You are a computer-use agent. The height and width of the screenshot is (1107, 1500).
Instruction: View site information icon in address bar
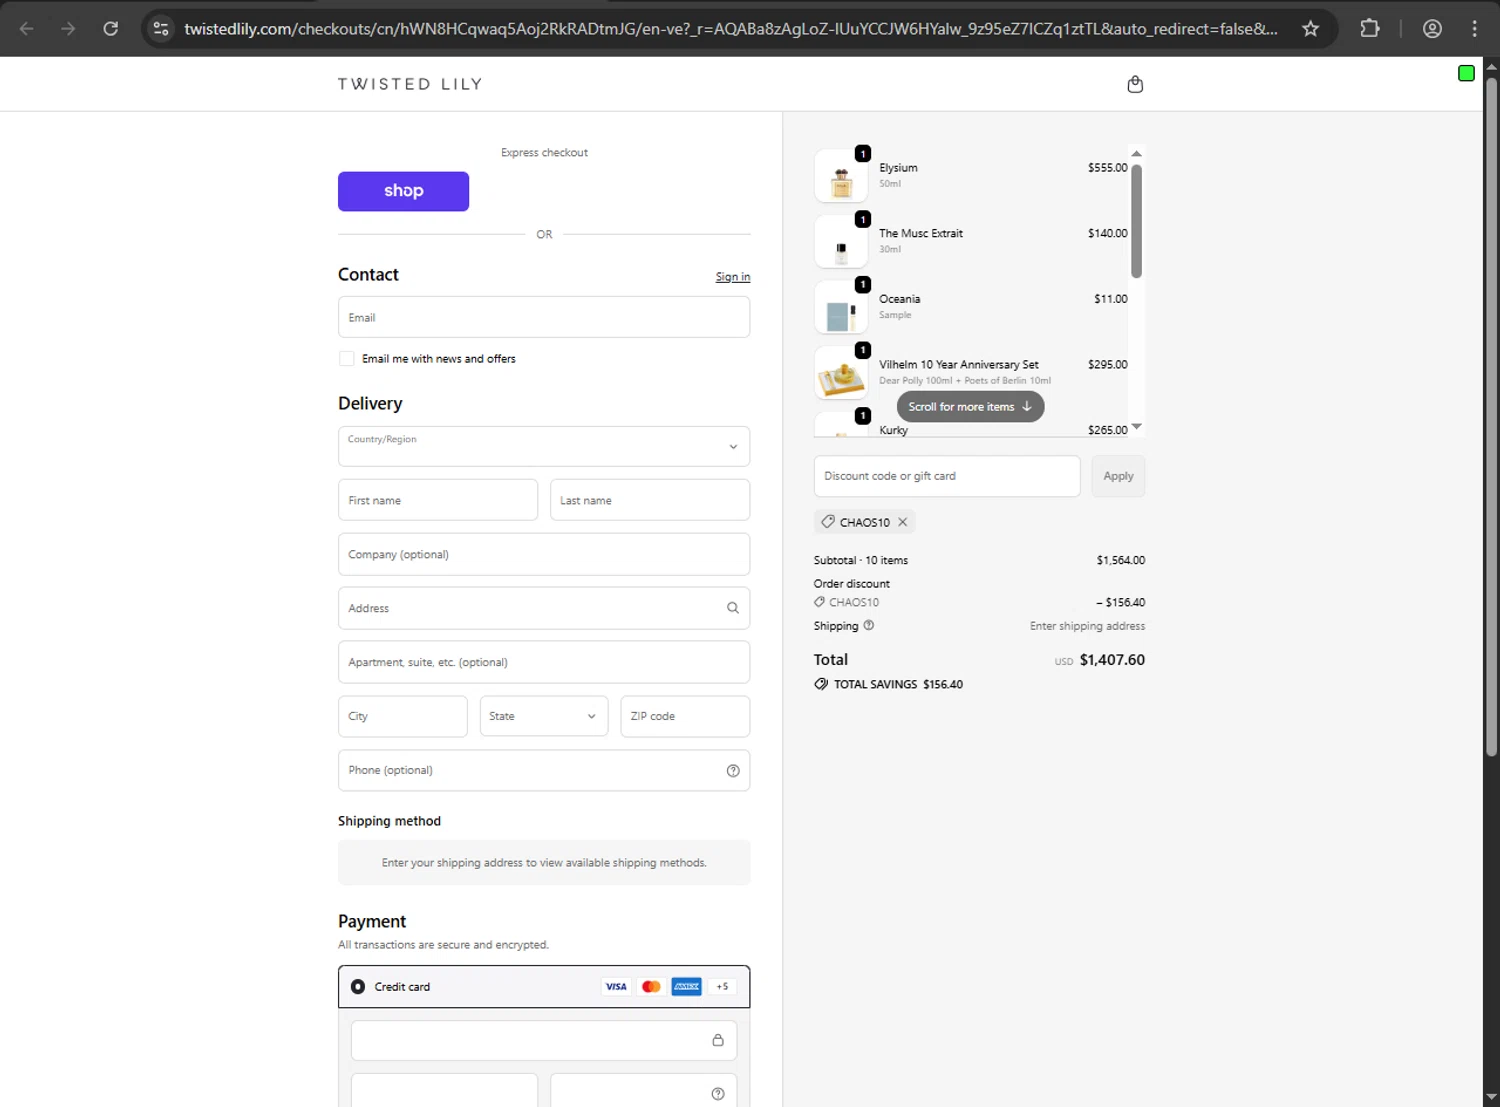[161, 29]
